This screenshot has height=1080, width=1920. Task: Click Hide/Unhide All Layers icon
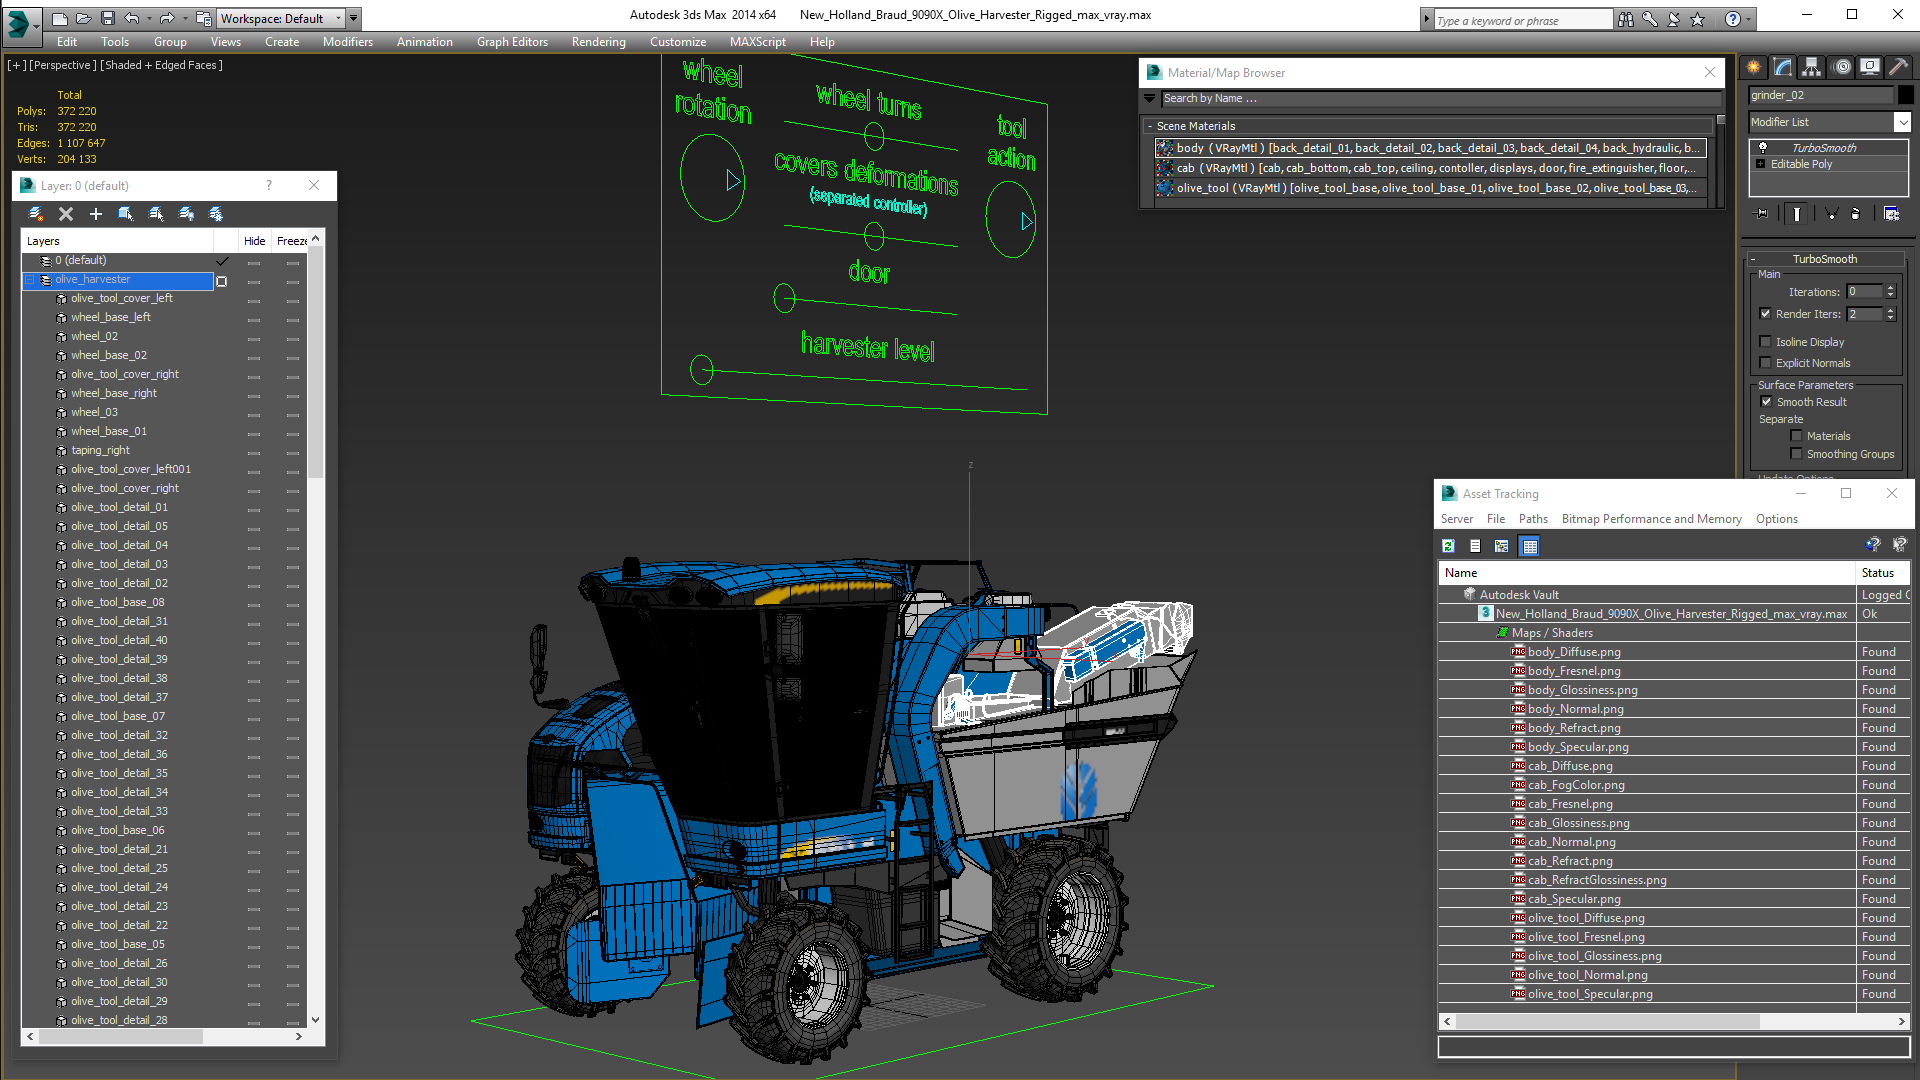tap(186, 214)
